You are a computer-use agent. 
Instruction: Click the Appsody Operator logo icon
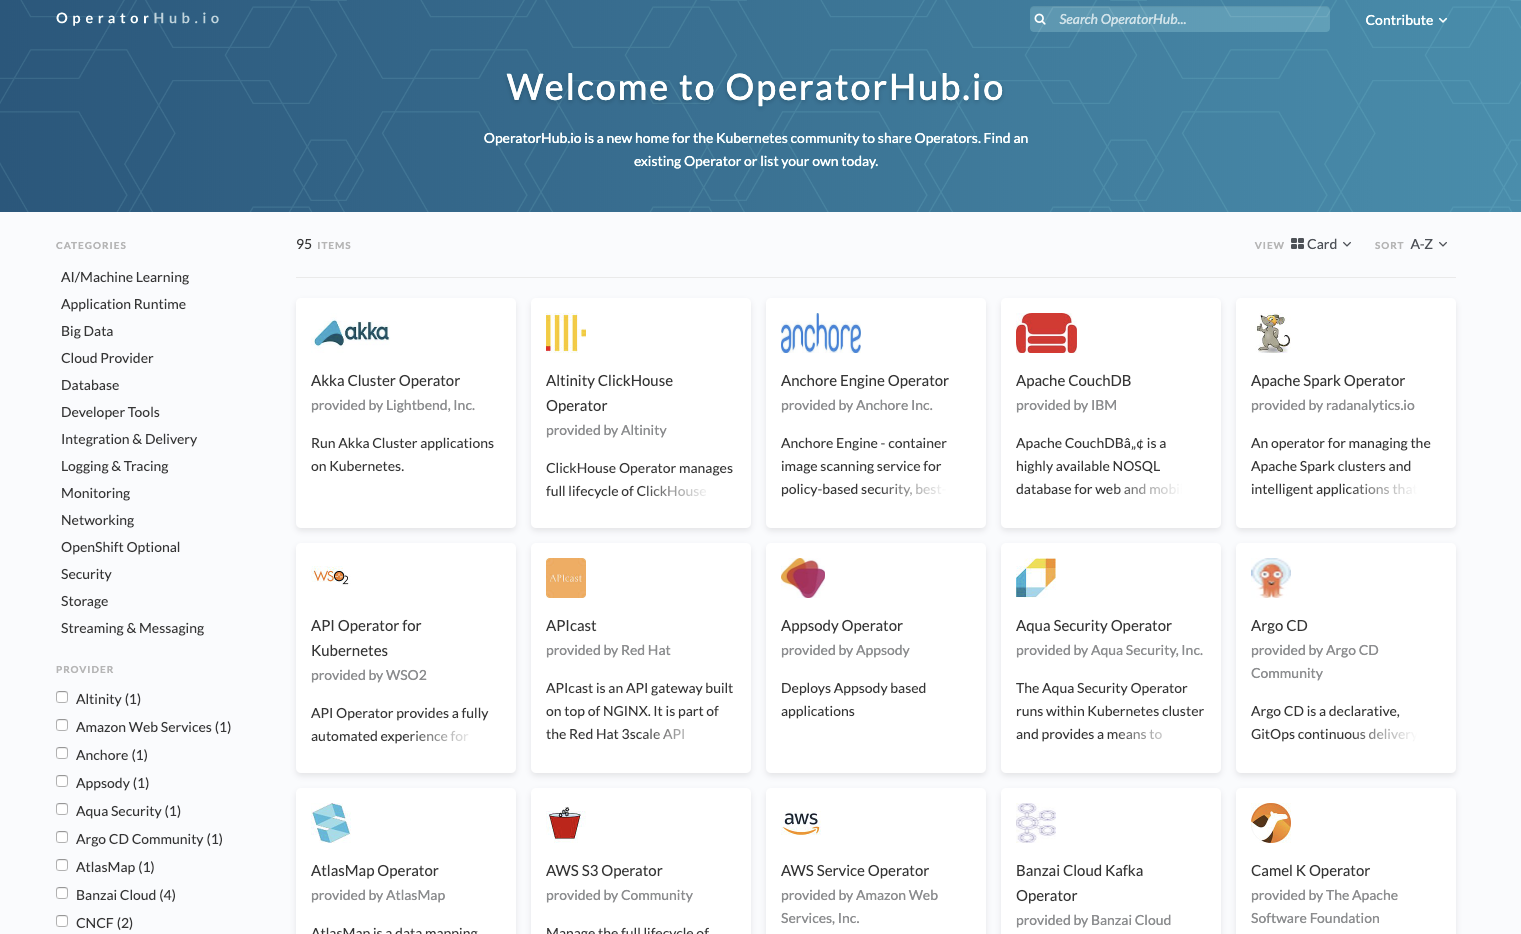[x=803, y=578]
